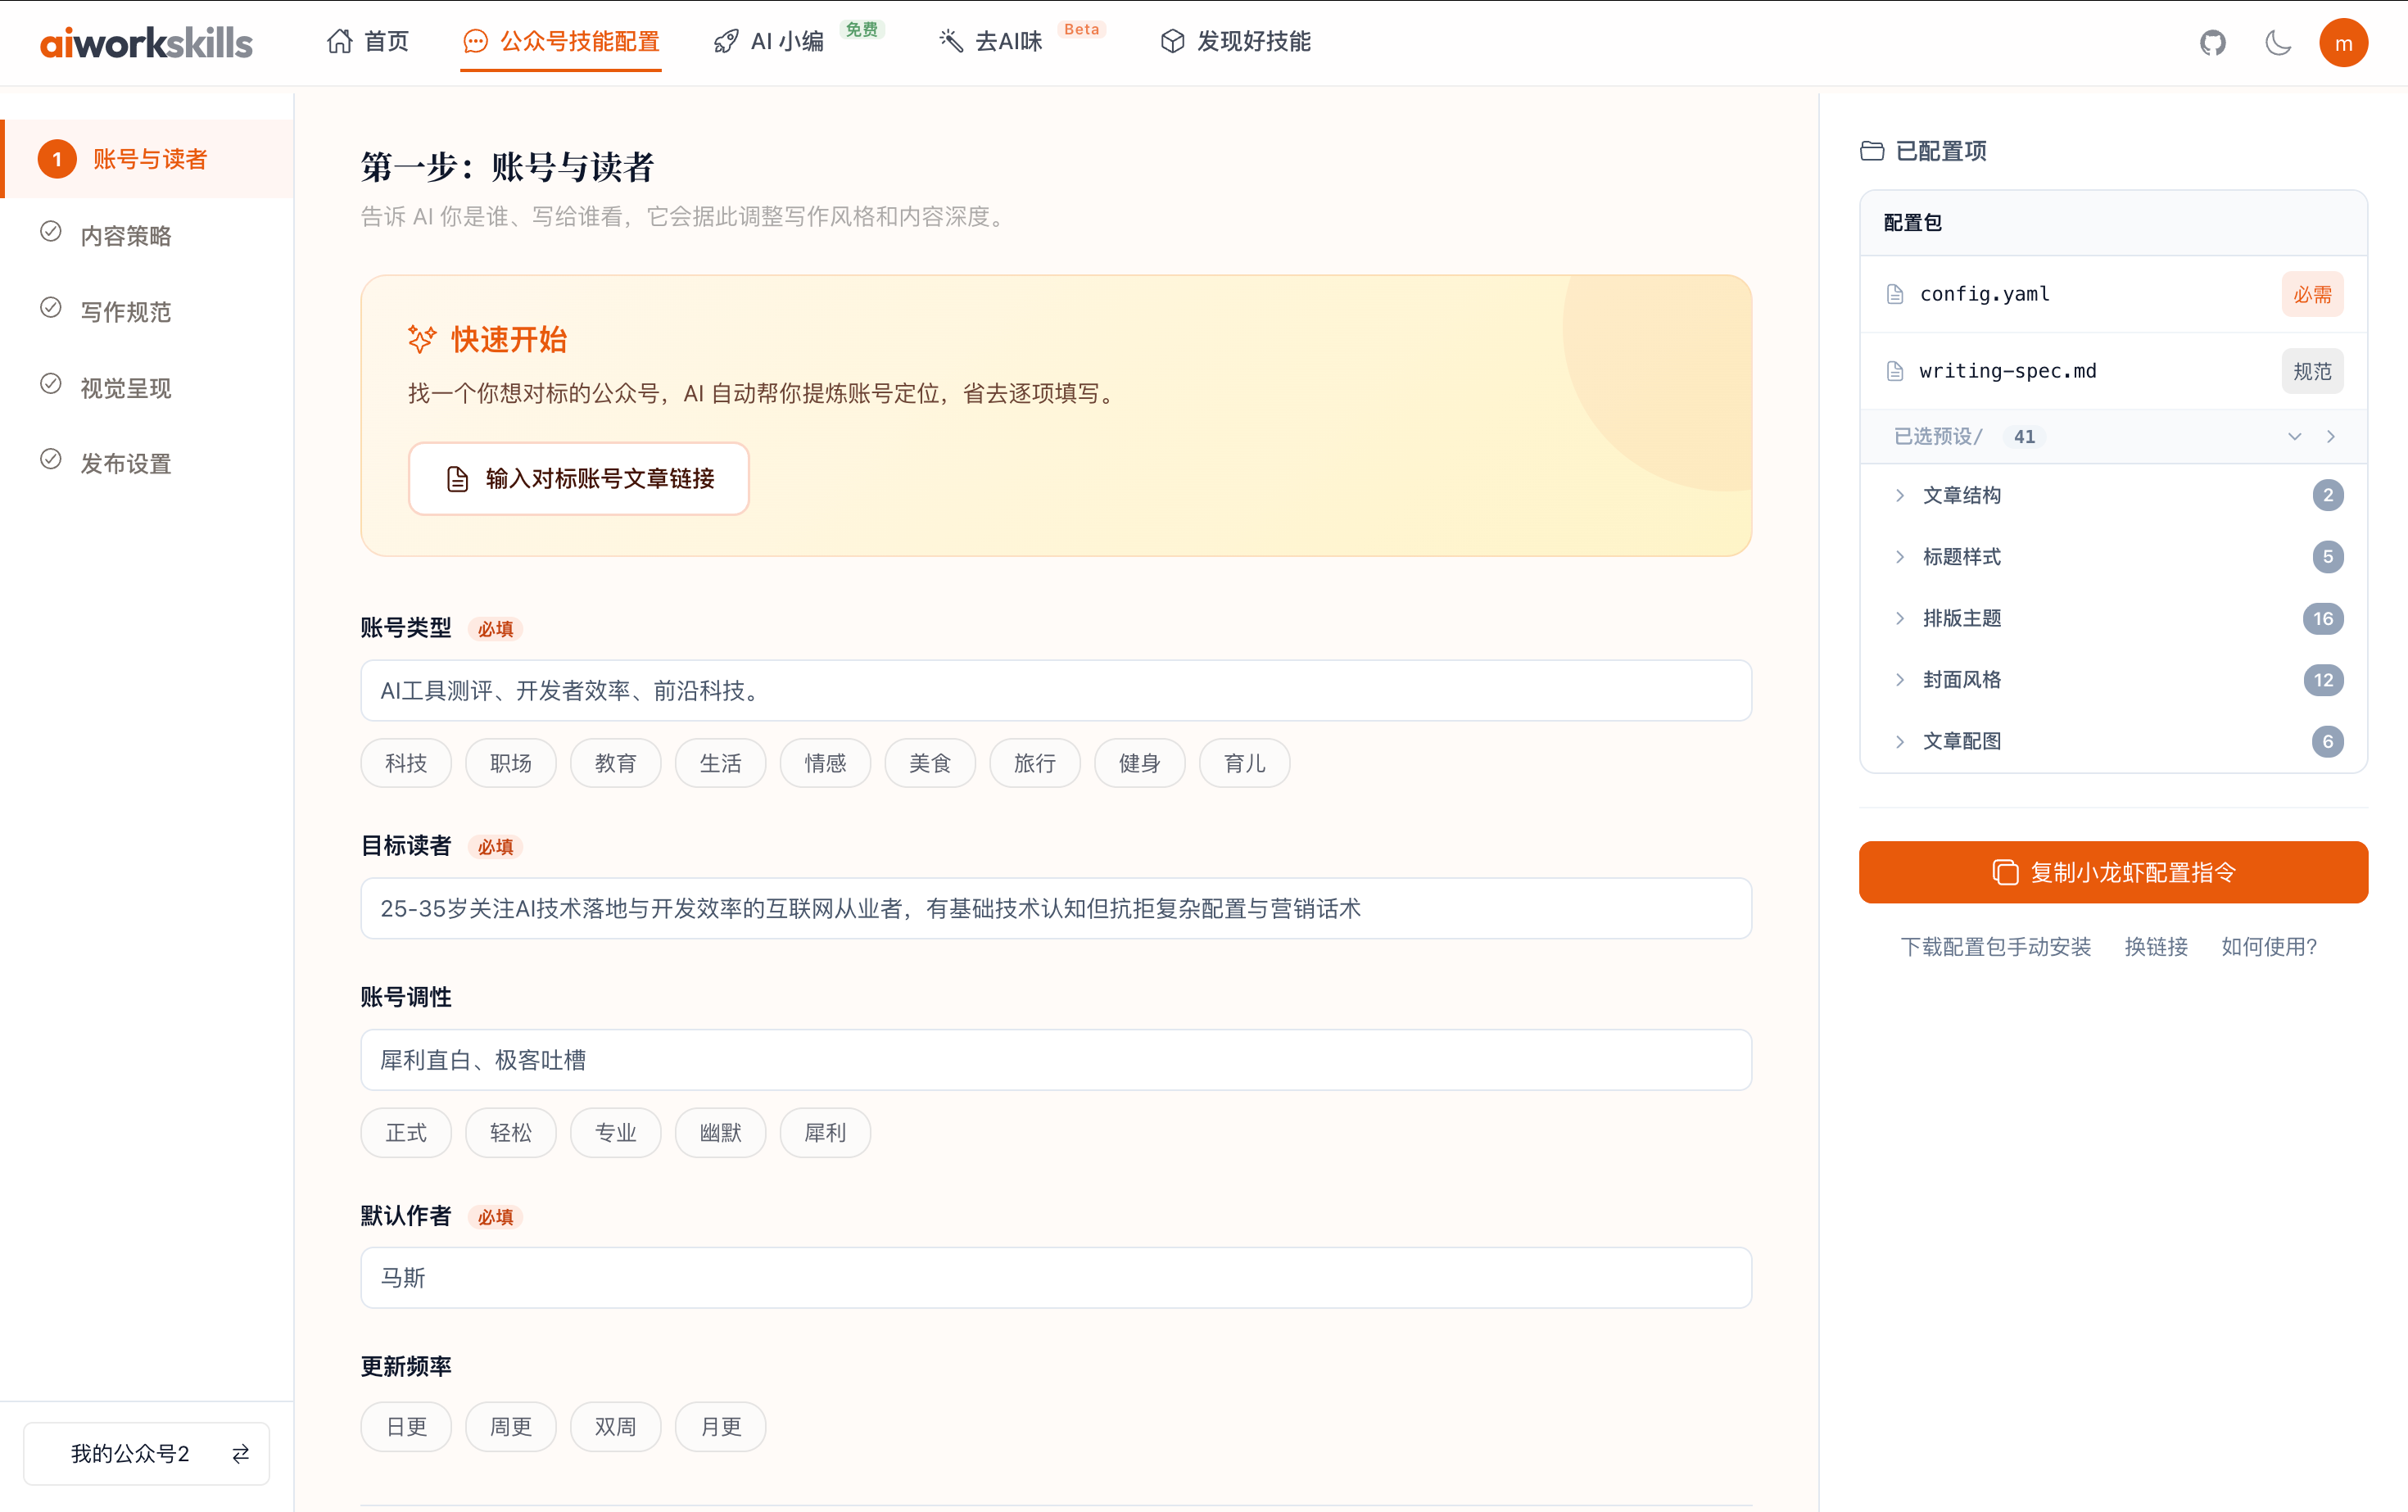Choose 日更 update frequency
Image resolution: width=2408 pixels, height=1512 pixels.
point(406,1427)
